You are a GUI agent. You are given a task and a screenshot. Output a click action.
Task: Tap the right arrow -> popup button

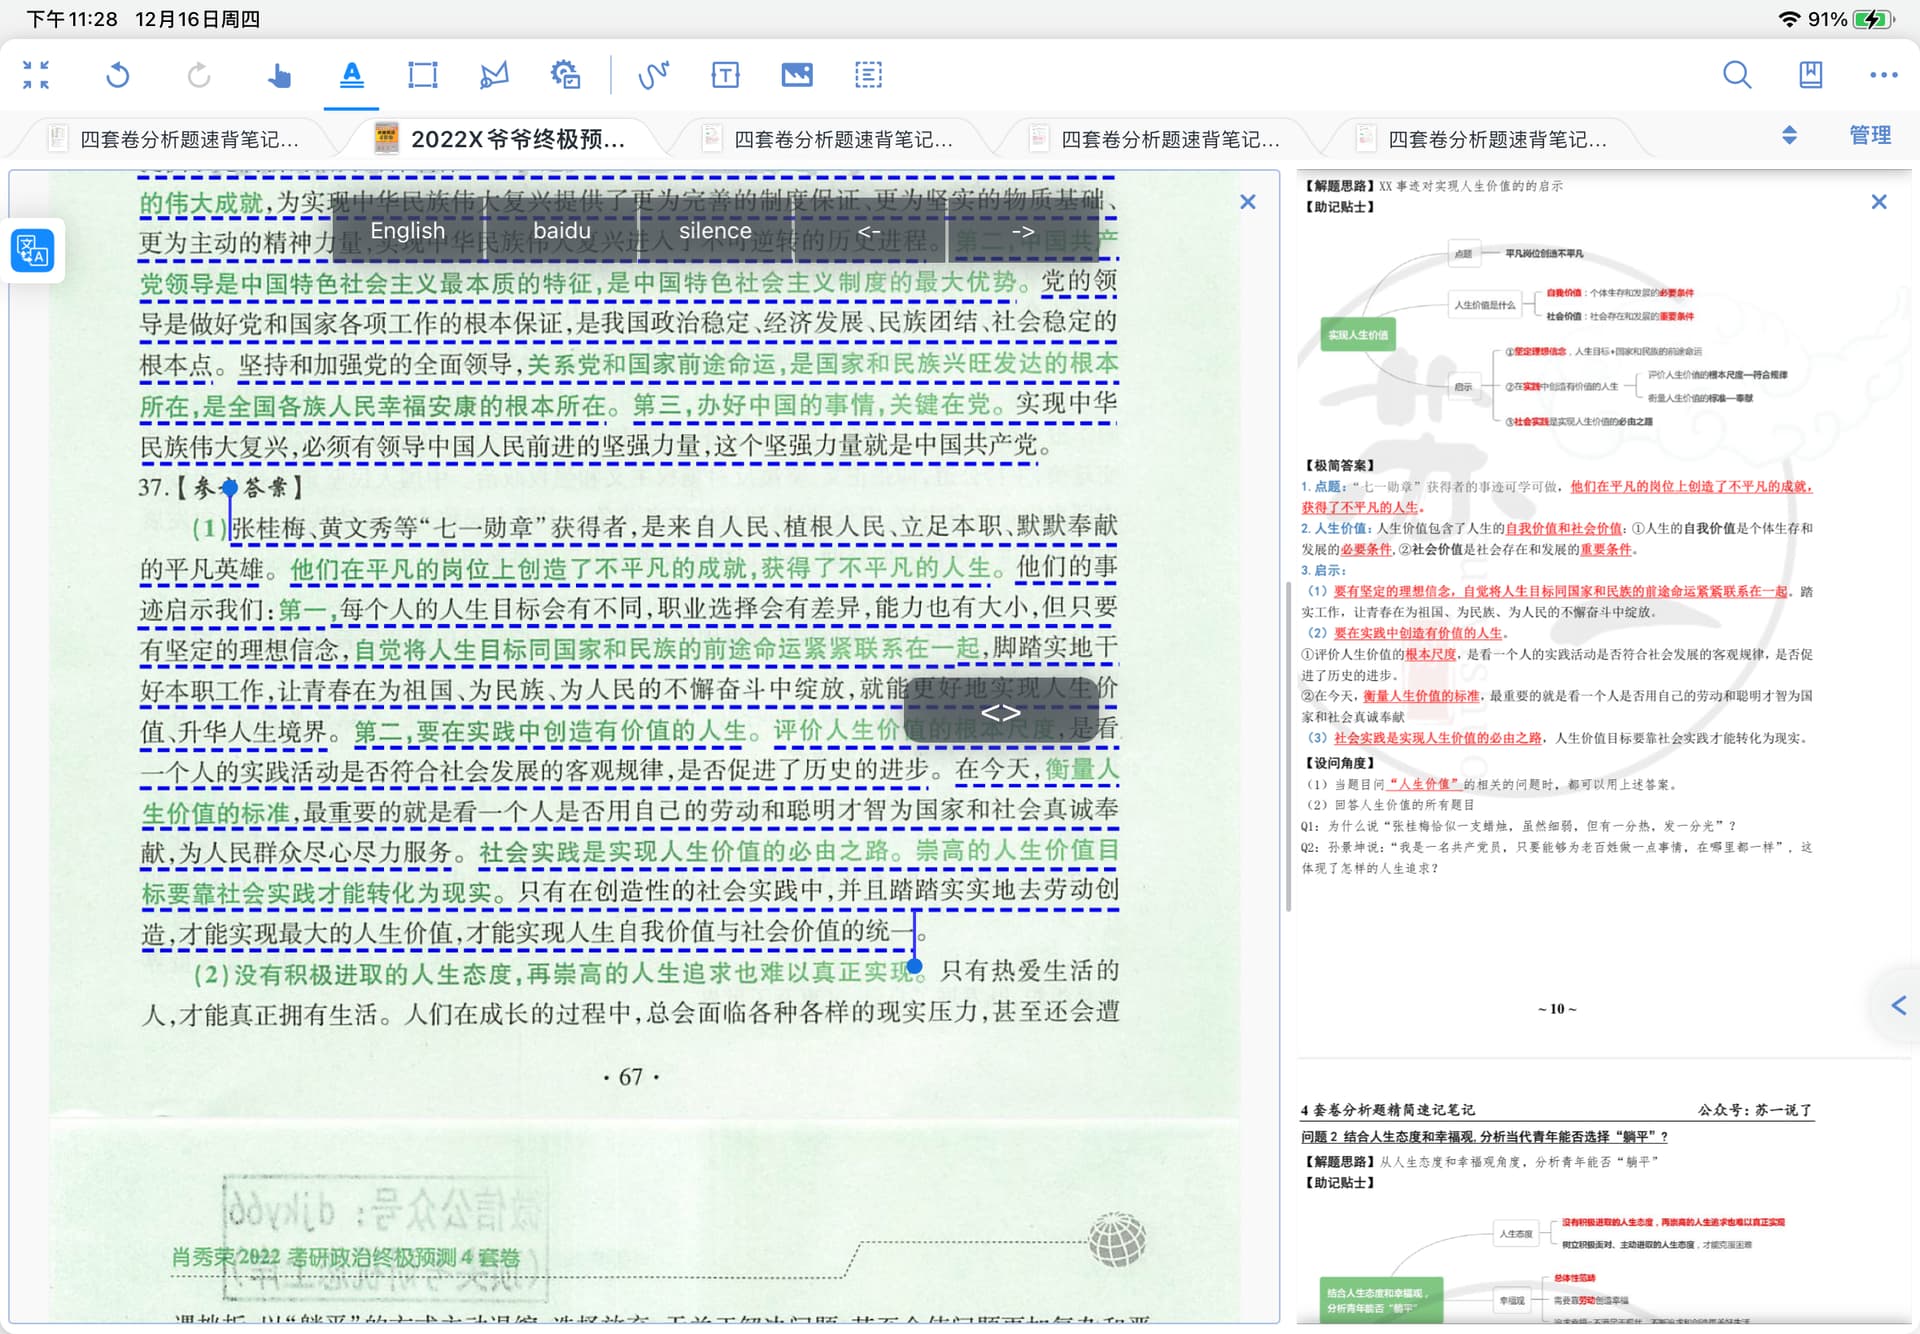coord(1022,231)
